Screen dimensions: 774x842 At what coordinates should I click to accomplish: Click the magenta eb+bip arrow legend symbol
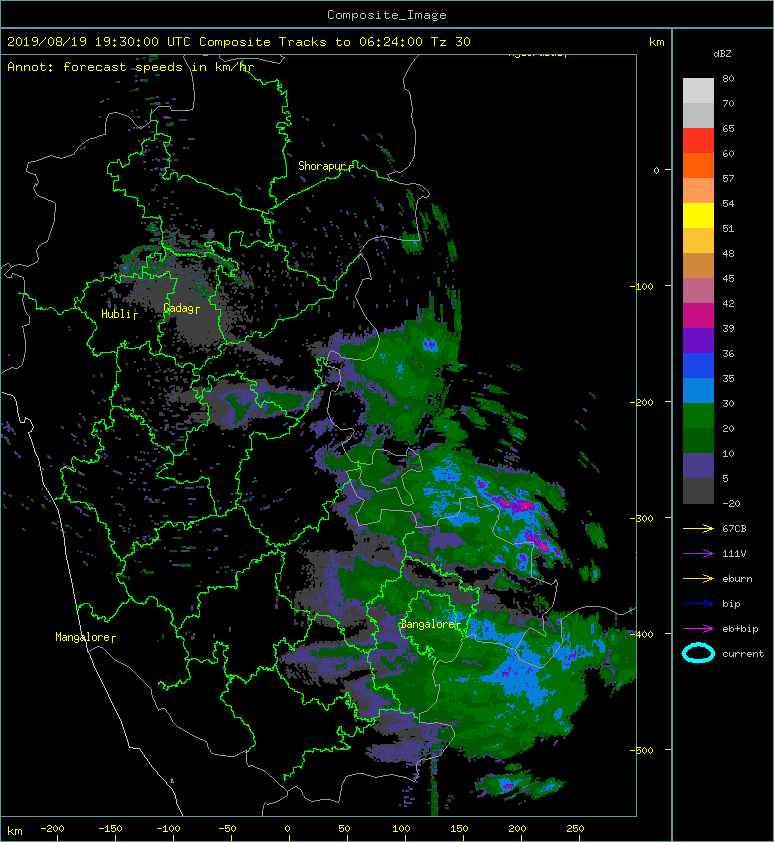(x=698, y=629)
